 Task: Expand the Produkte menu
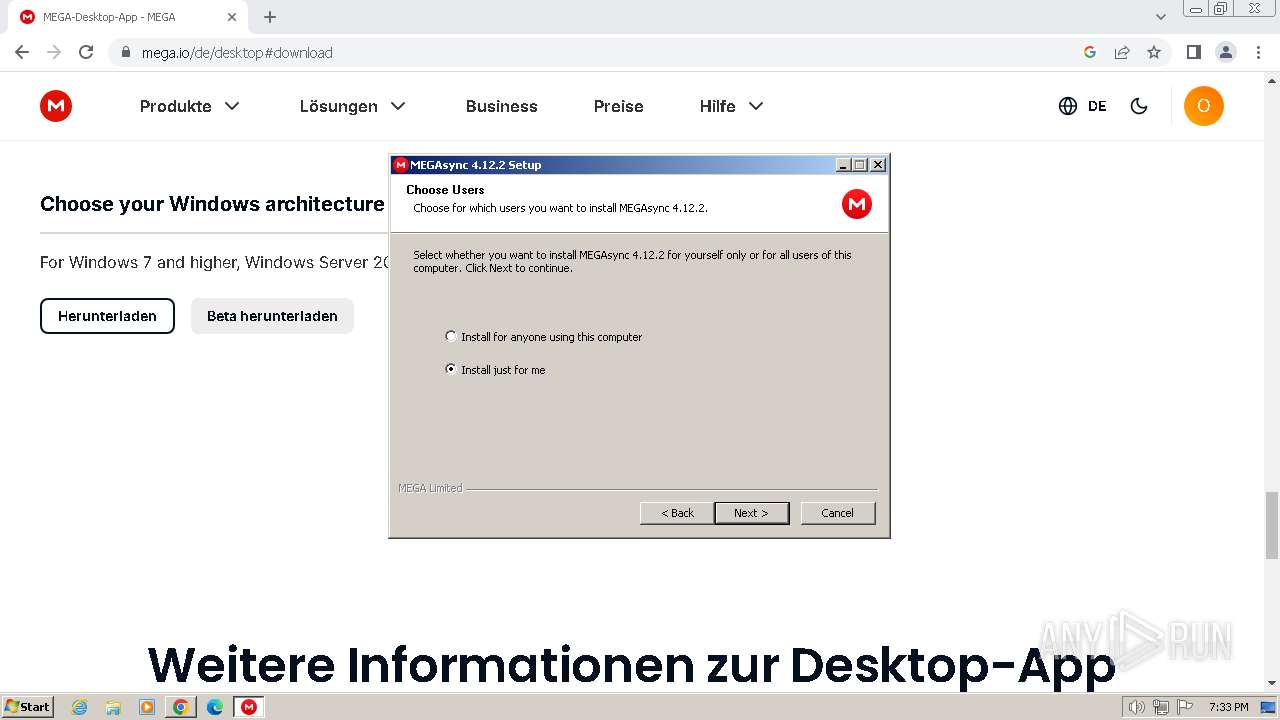pos(190,106)
